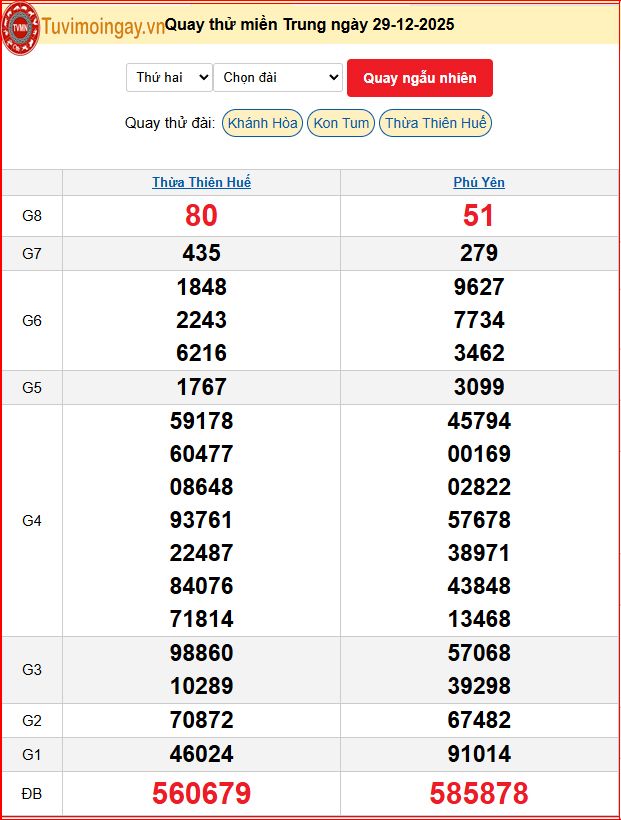Click the special prize number 585878
Screen dimensions: 621x820
479,794
